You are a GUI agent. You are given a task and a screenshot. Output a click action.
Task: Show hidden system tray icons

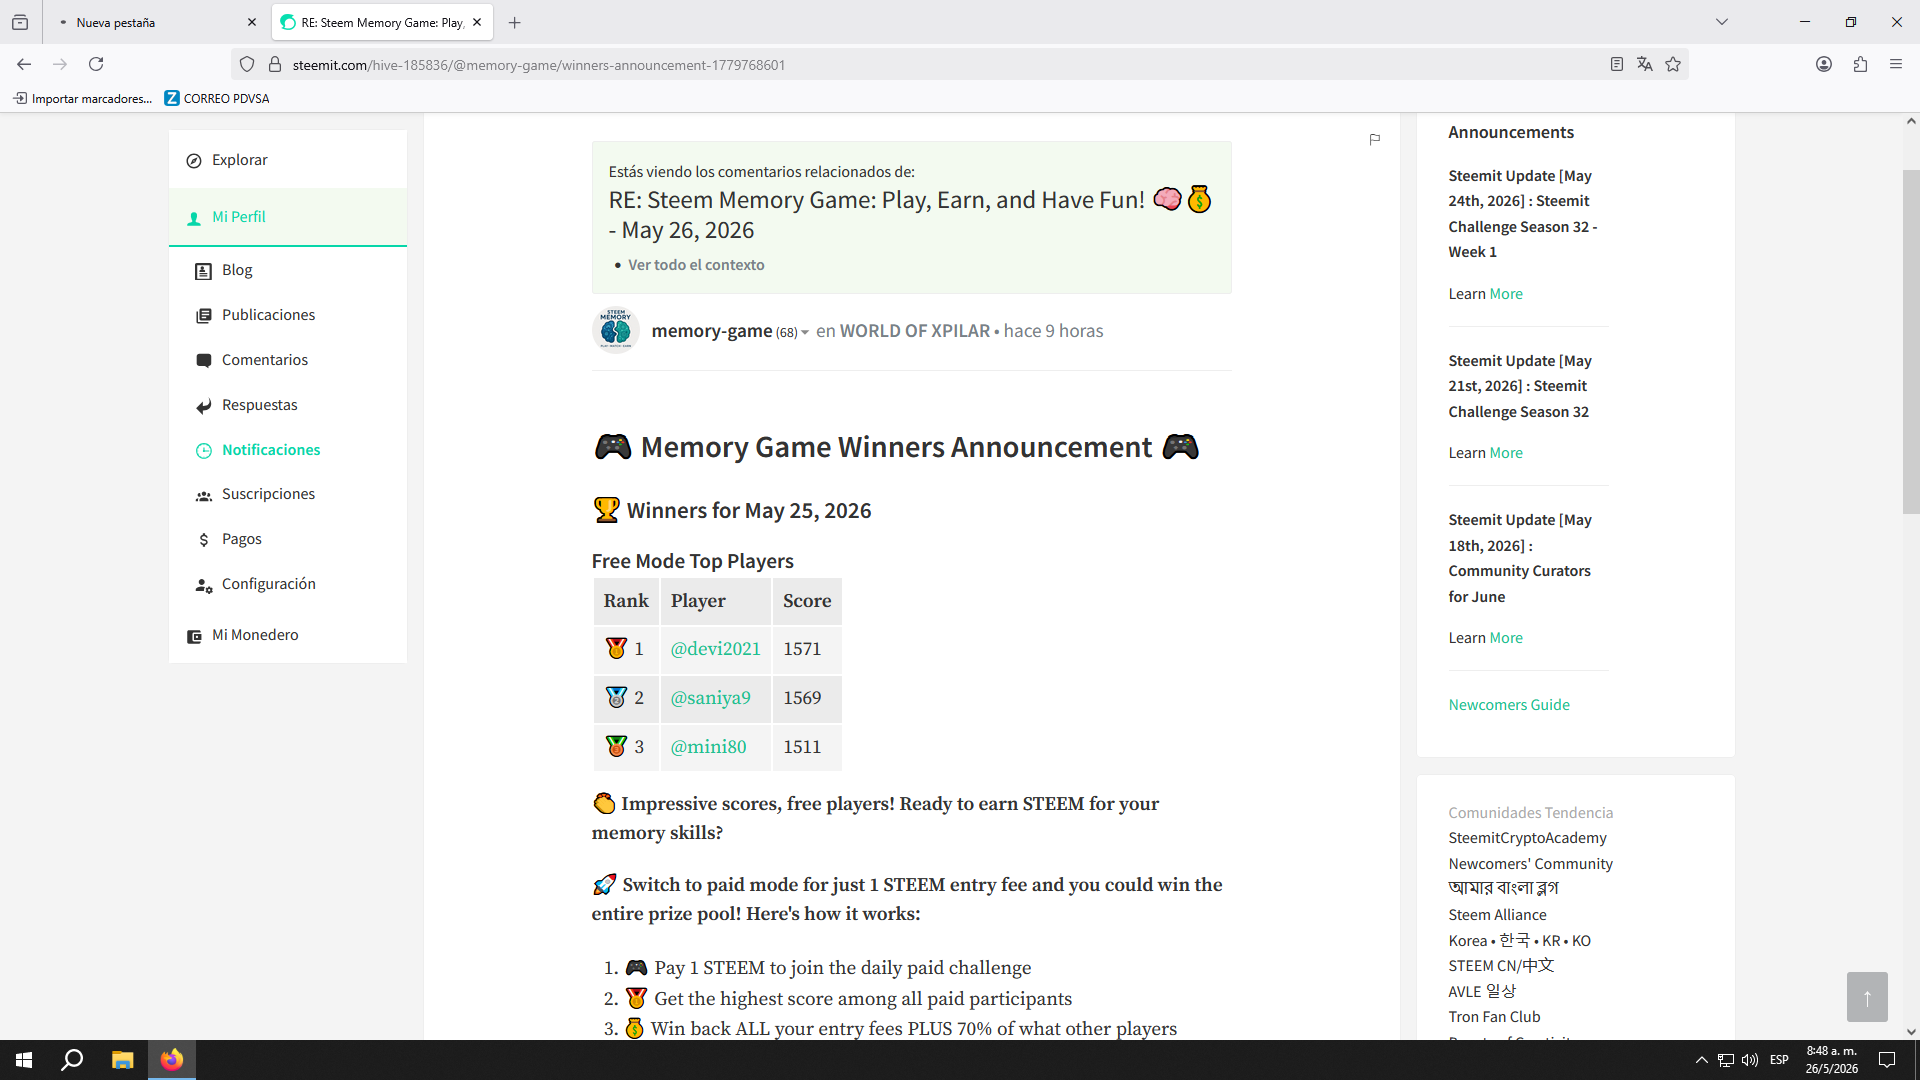[1701, 1060]
